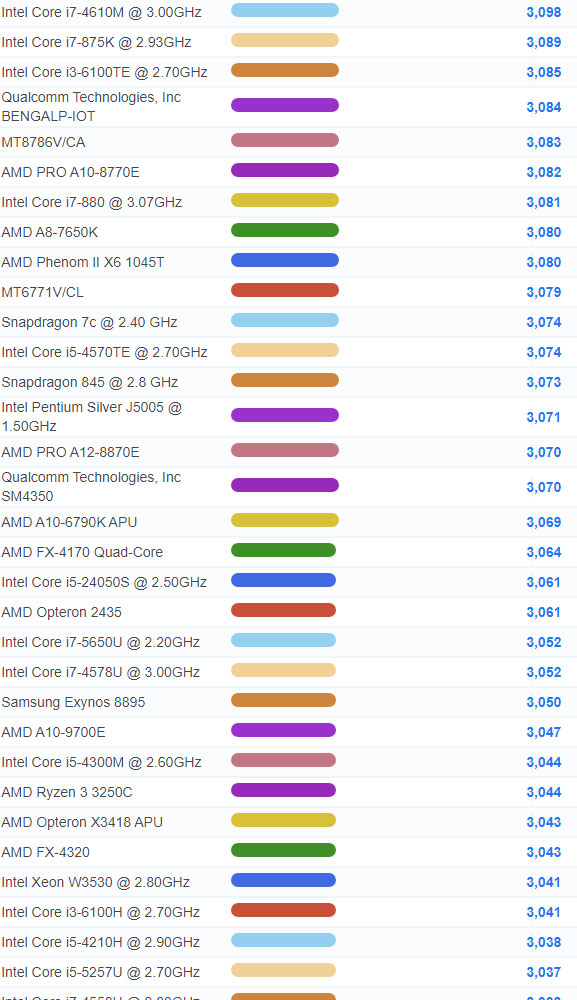Open AMD PRO A10-8770E details
The width and height of the screenshot is (577, 1000).
click(x=70, y=172)
